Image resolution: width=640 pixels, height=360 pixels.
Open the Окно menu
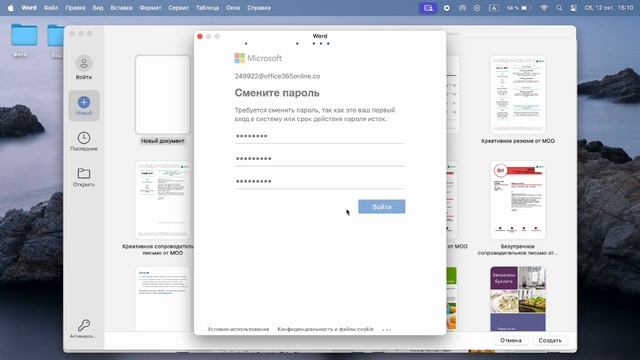(233, 8)
